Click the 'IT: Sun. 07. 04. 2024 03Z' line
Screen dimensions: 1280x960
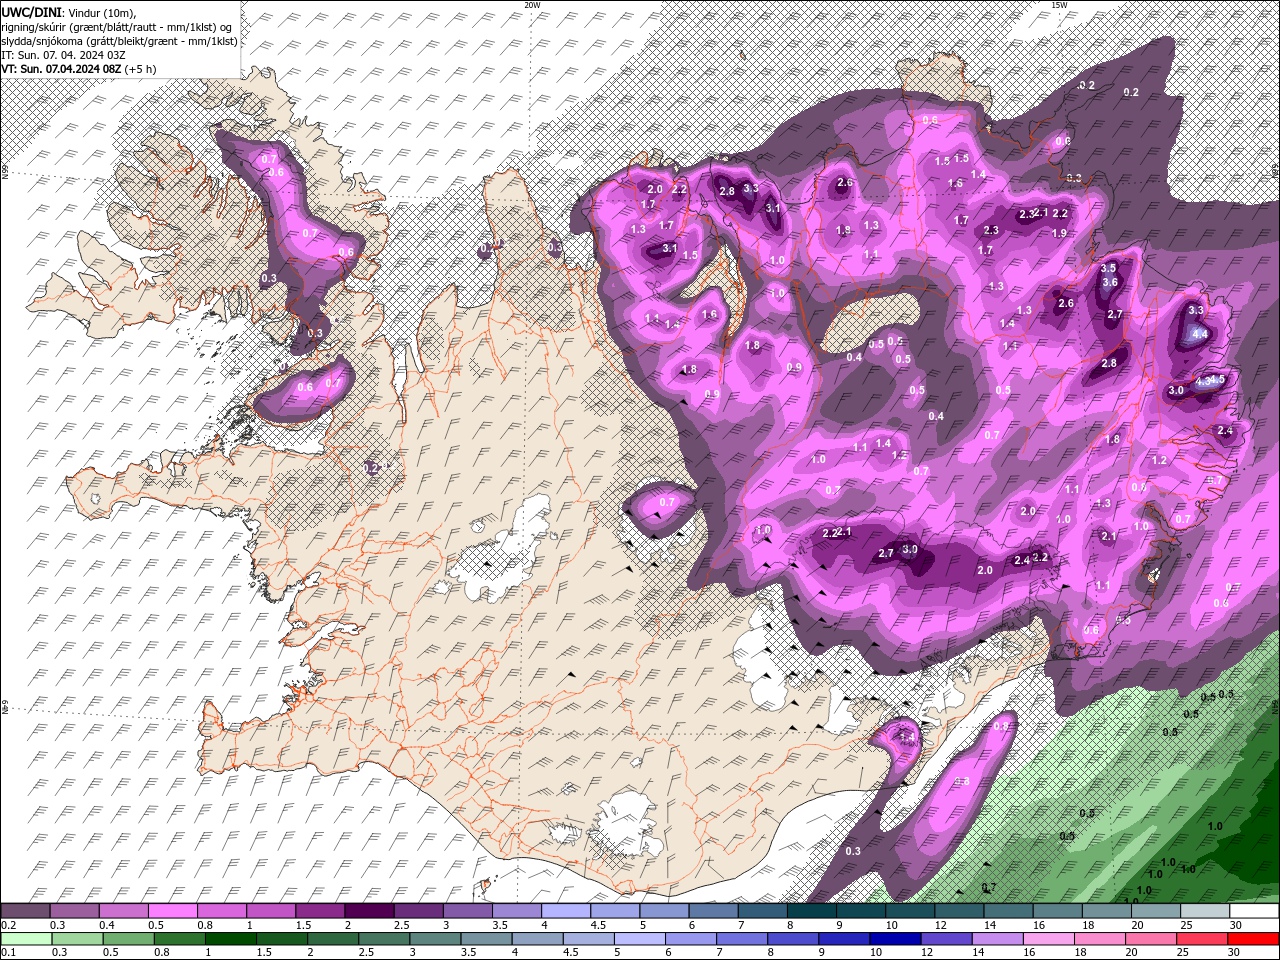pos(62,55)
